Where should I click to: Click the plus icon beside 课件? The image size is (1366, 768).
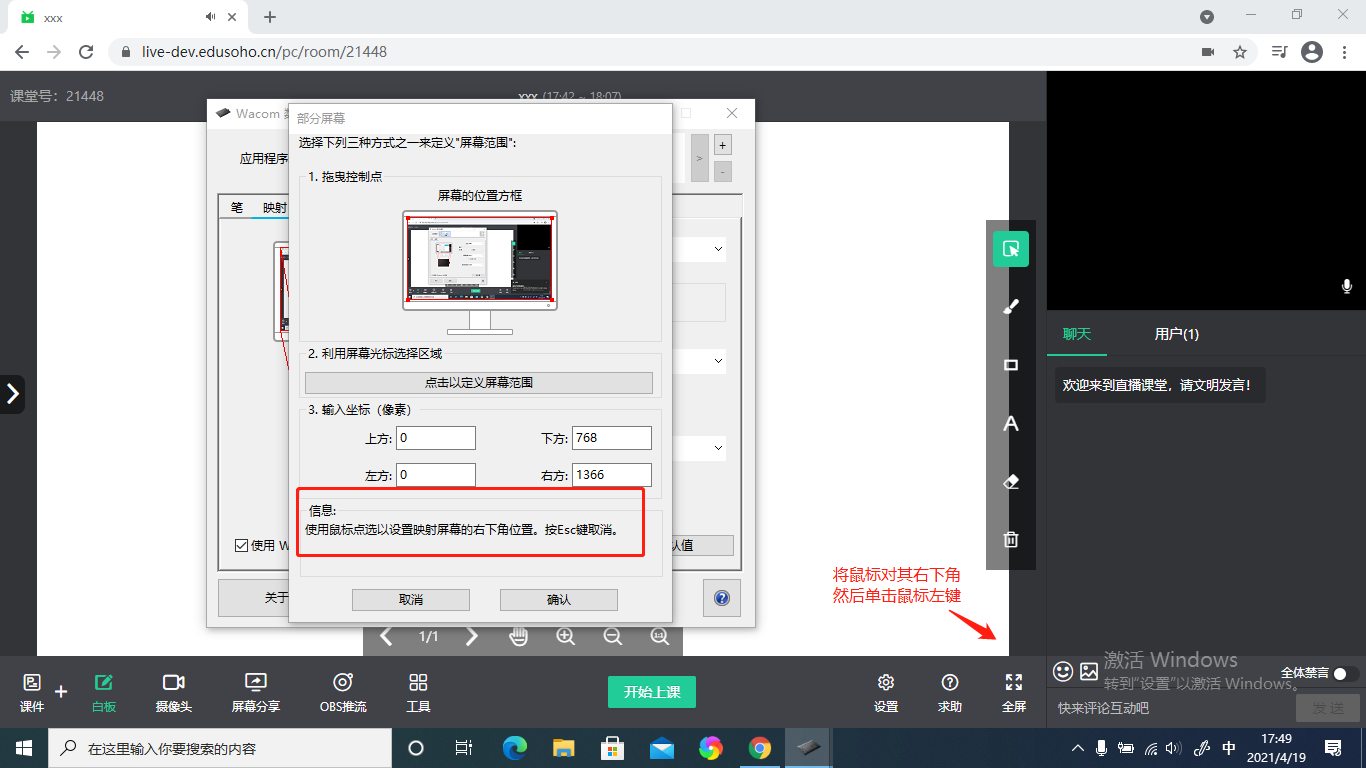click(61, 691)
